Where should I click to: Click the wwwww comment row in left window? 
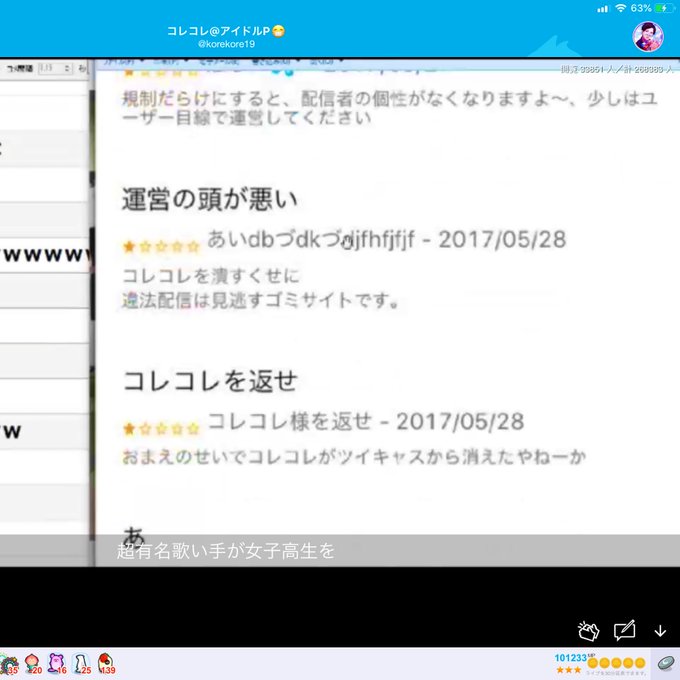tap(45, 255)
